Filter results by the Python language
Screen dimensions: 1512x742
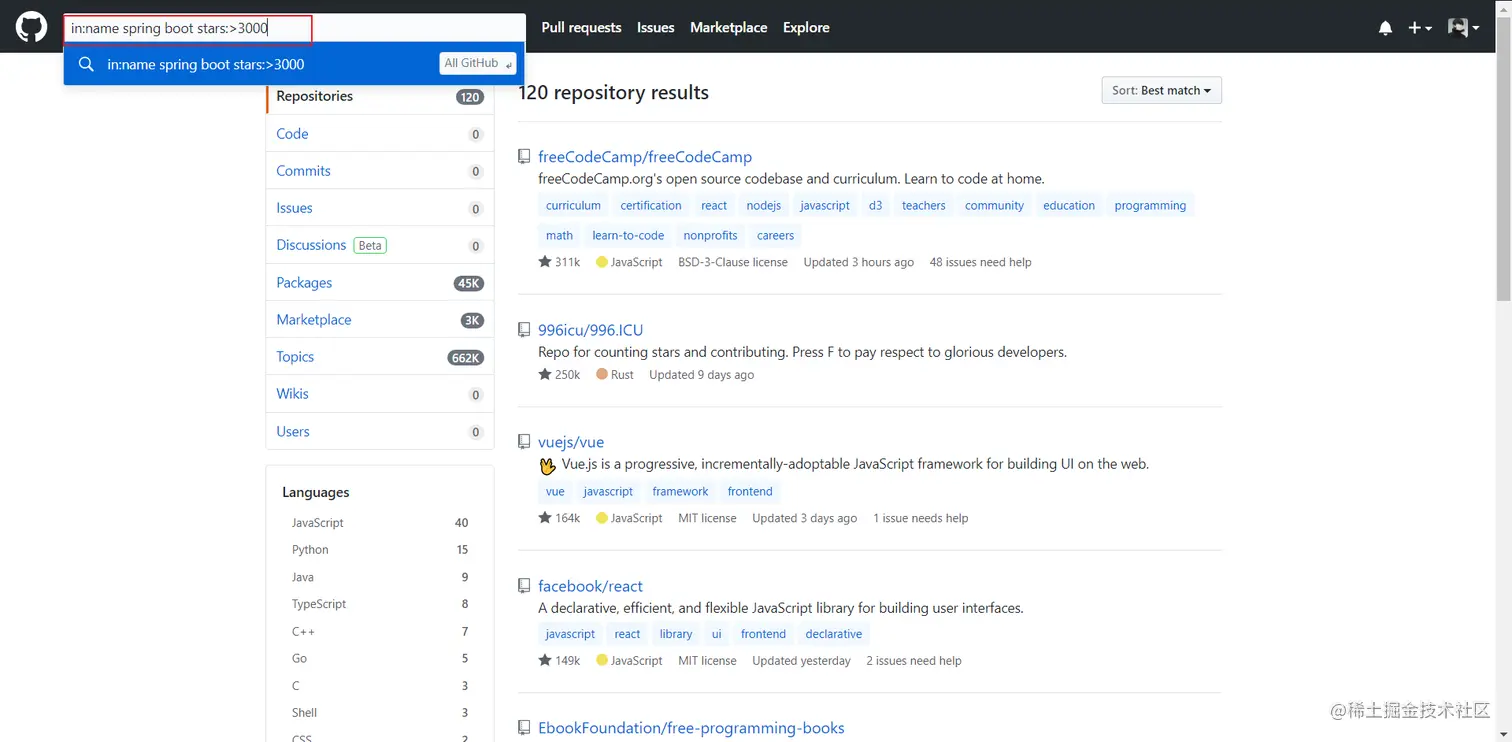[310, 550]
